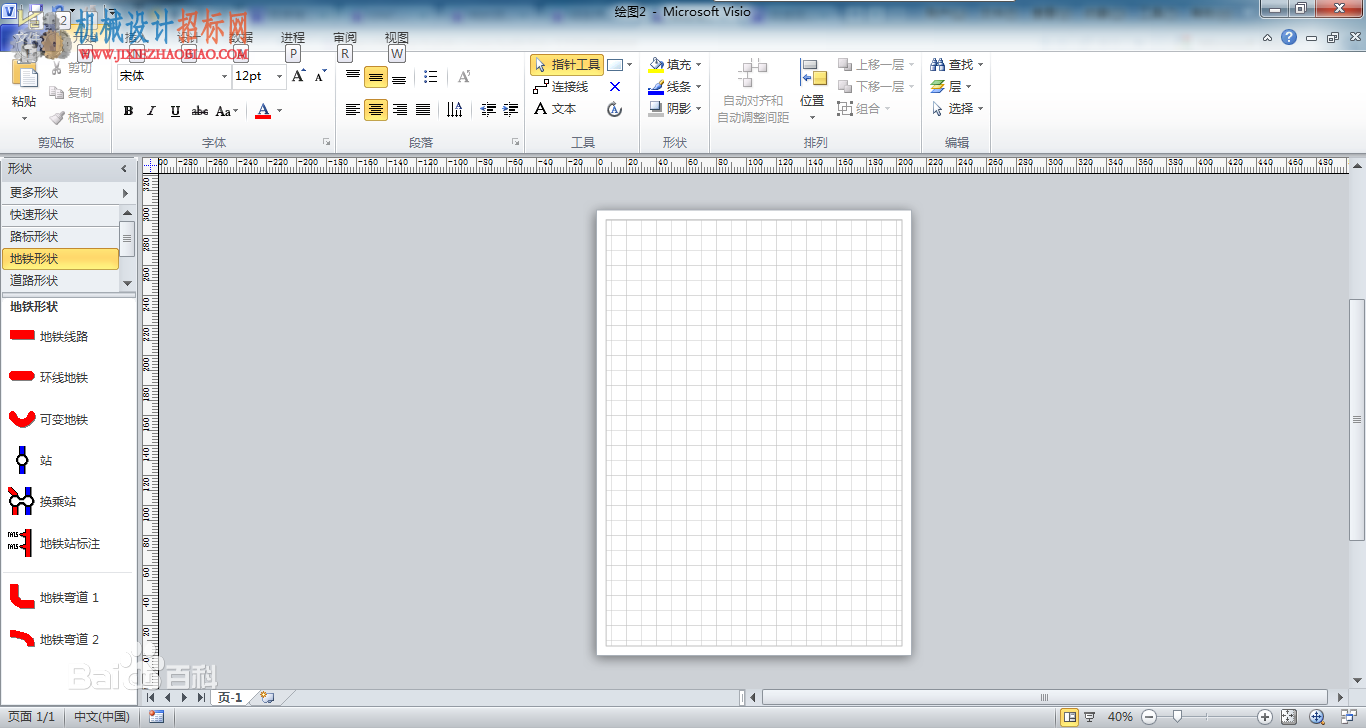Apply bold formatting with the B button

pos(128,111)
